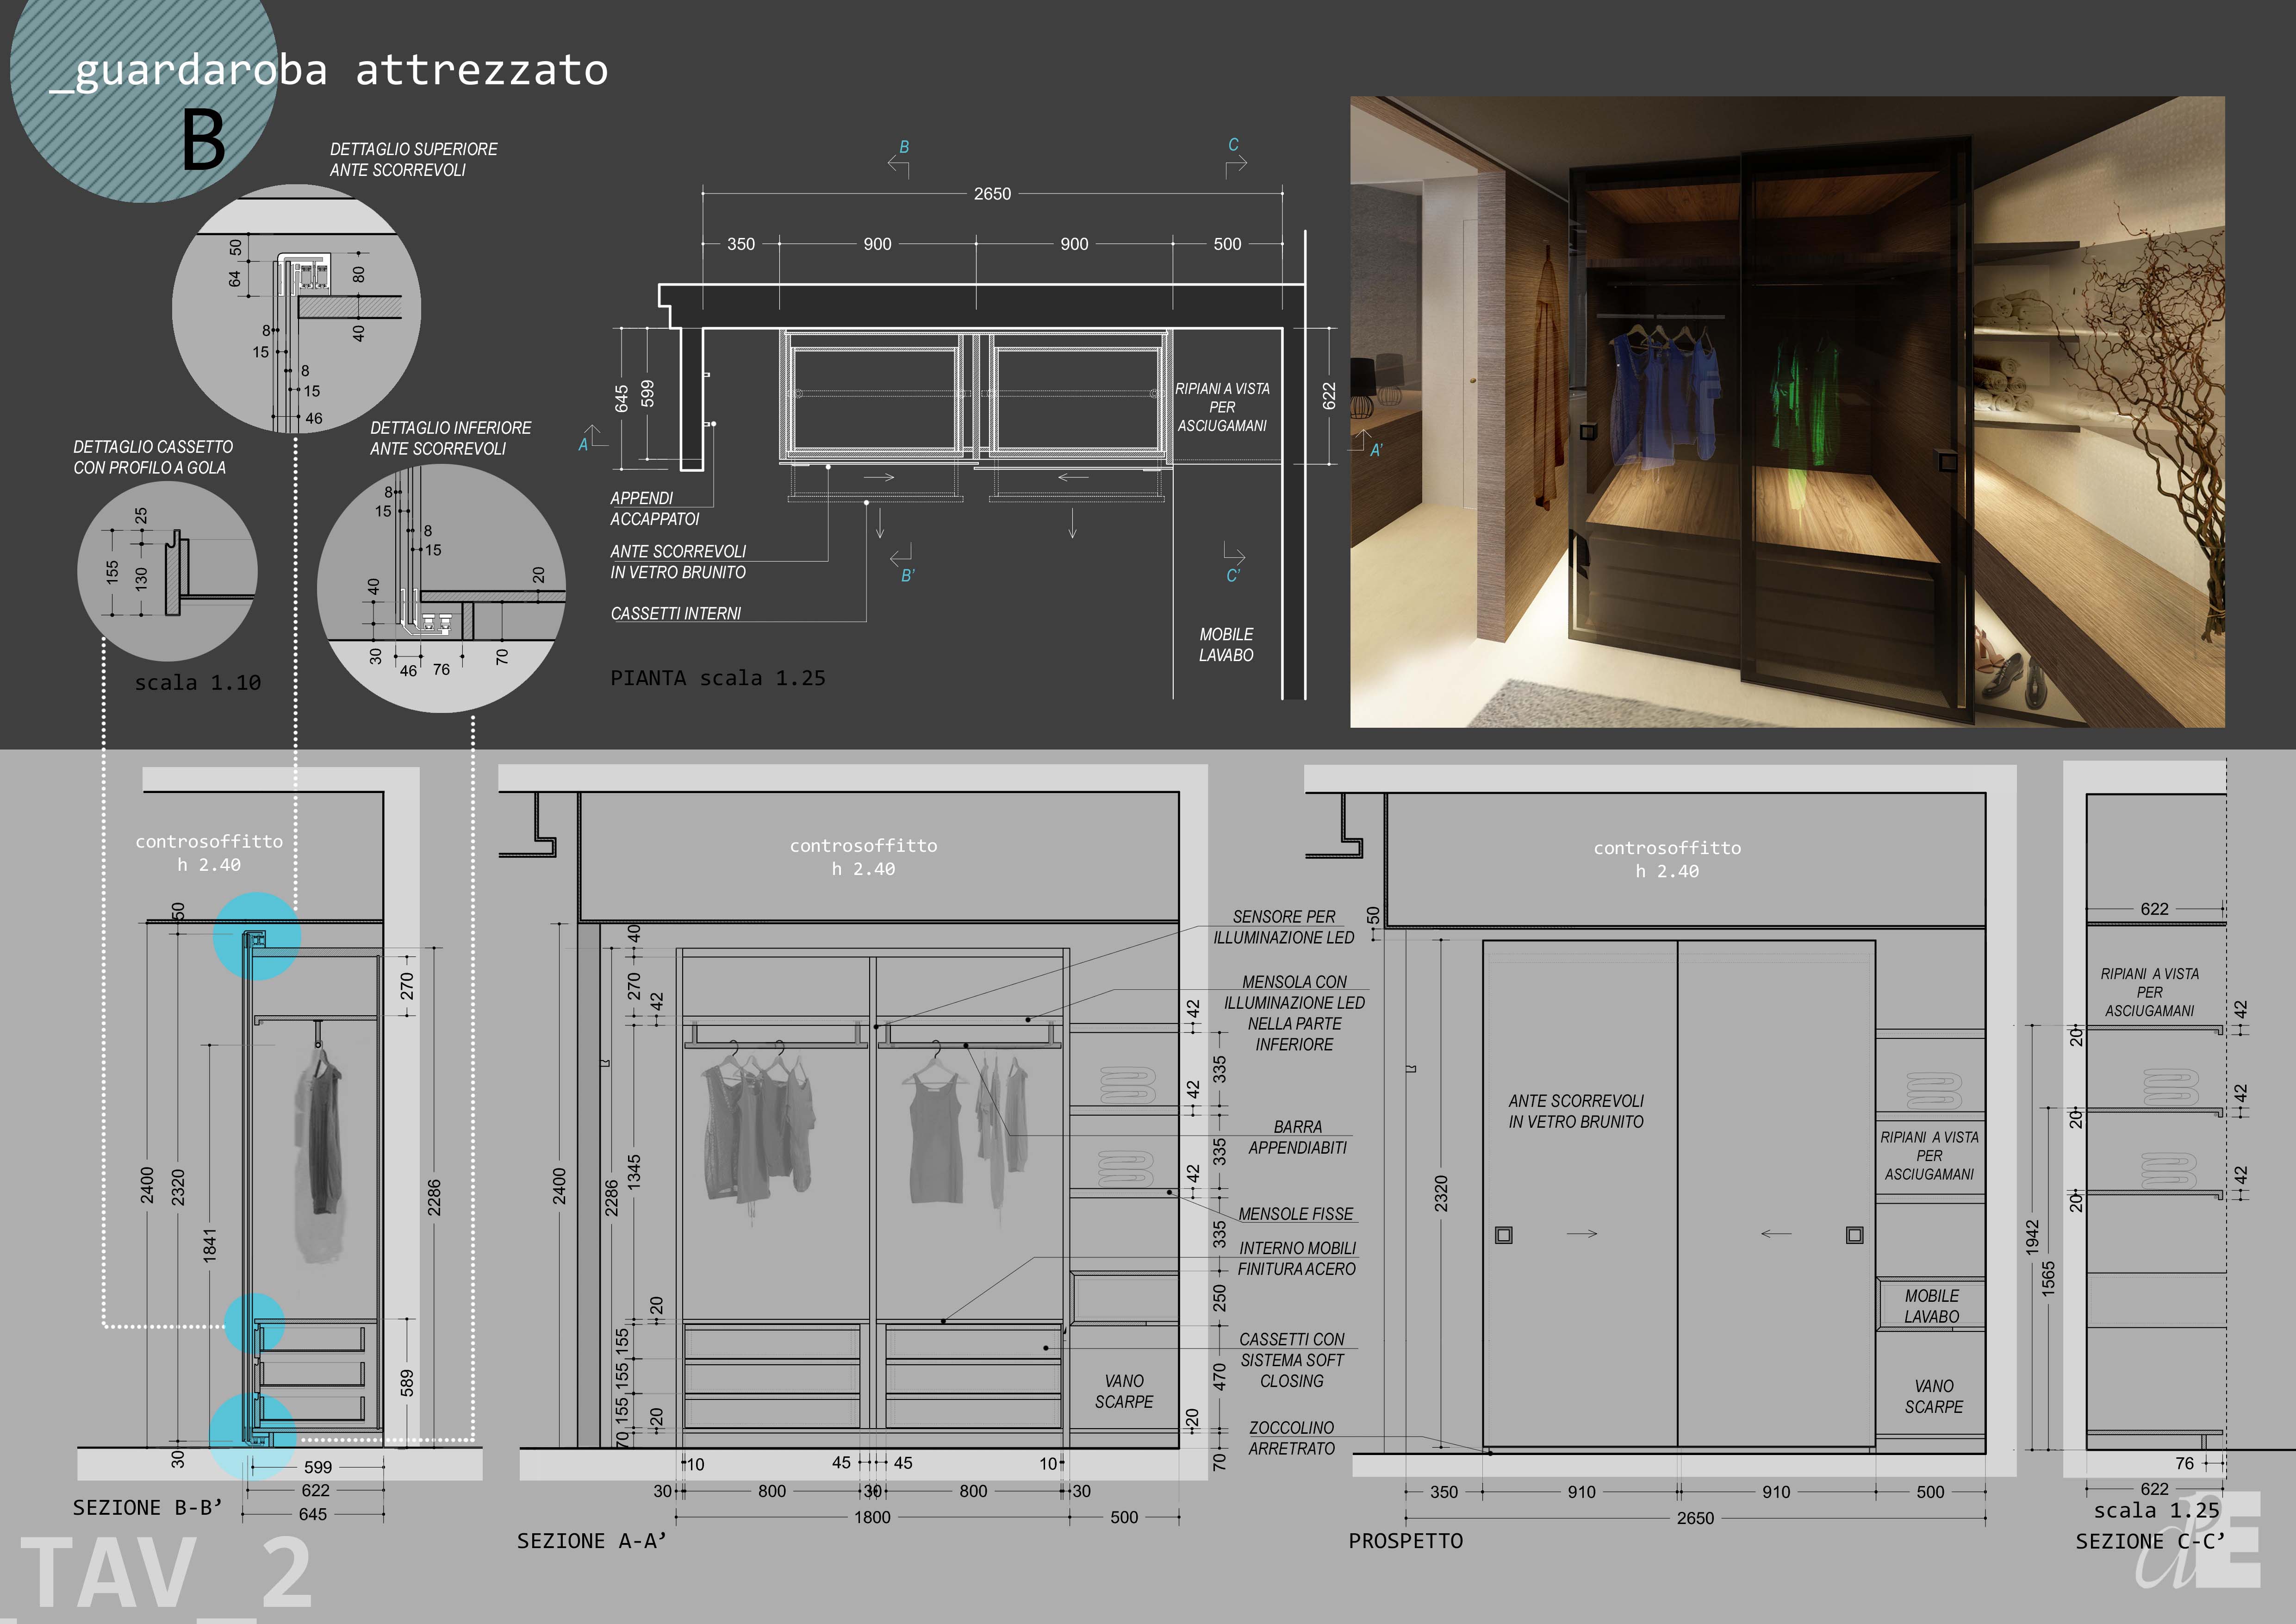This screenshot has width=2296, height=1624.
Task: Click the DETTAGLIO CASSETTO CON PROFILO A GOLA circle
Action: pos(167,571)
